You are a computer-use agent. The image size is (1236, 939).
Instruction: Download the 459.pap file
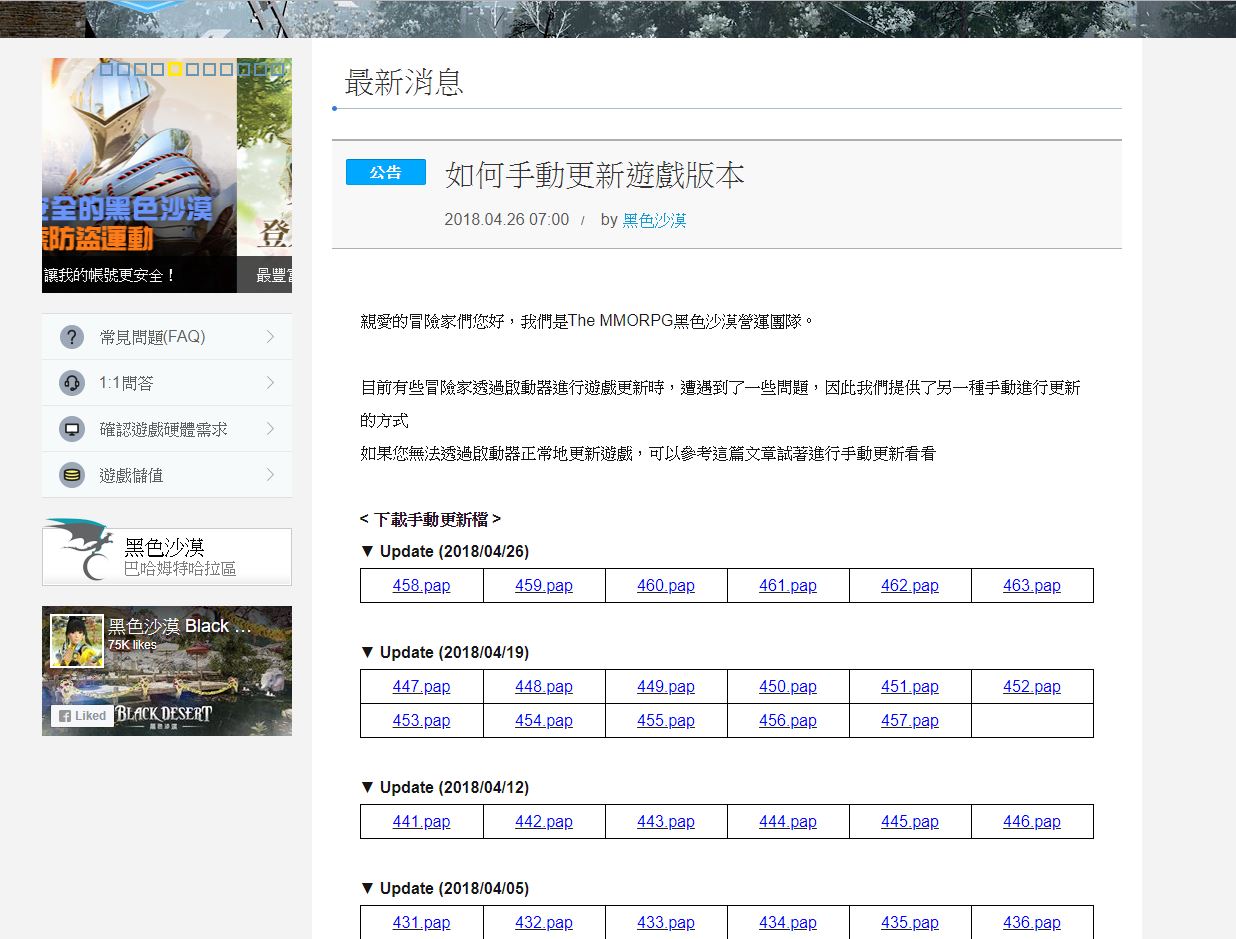point(544,586)
